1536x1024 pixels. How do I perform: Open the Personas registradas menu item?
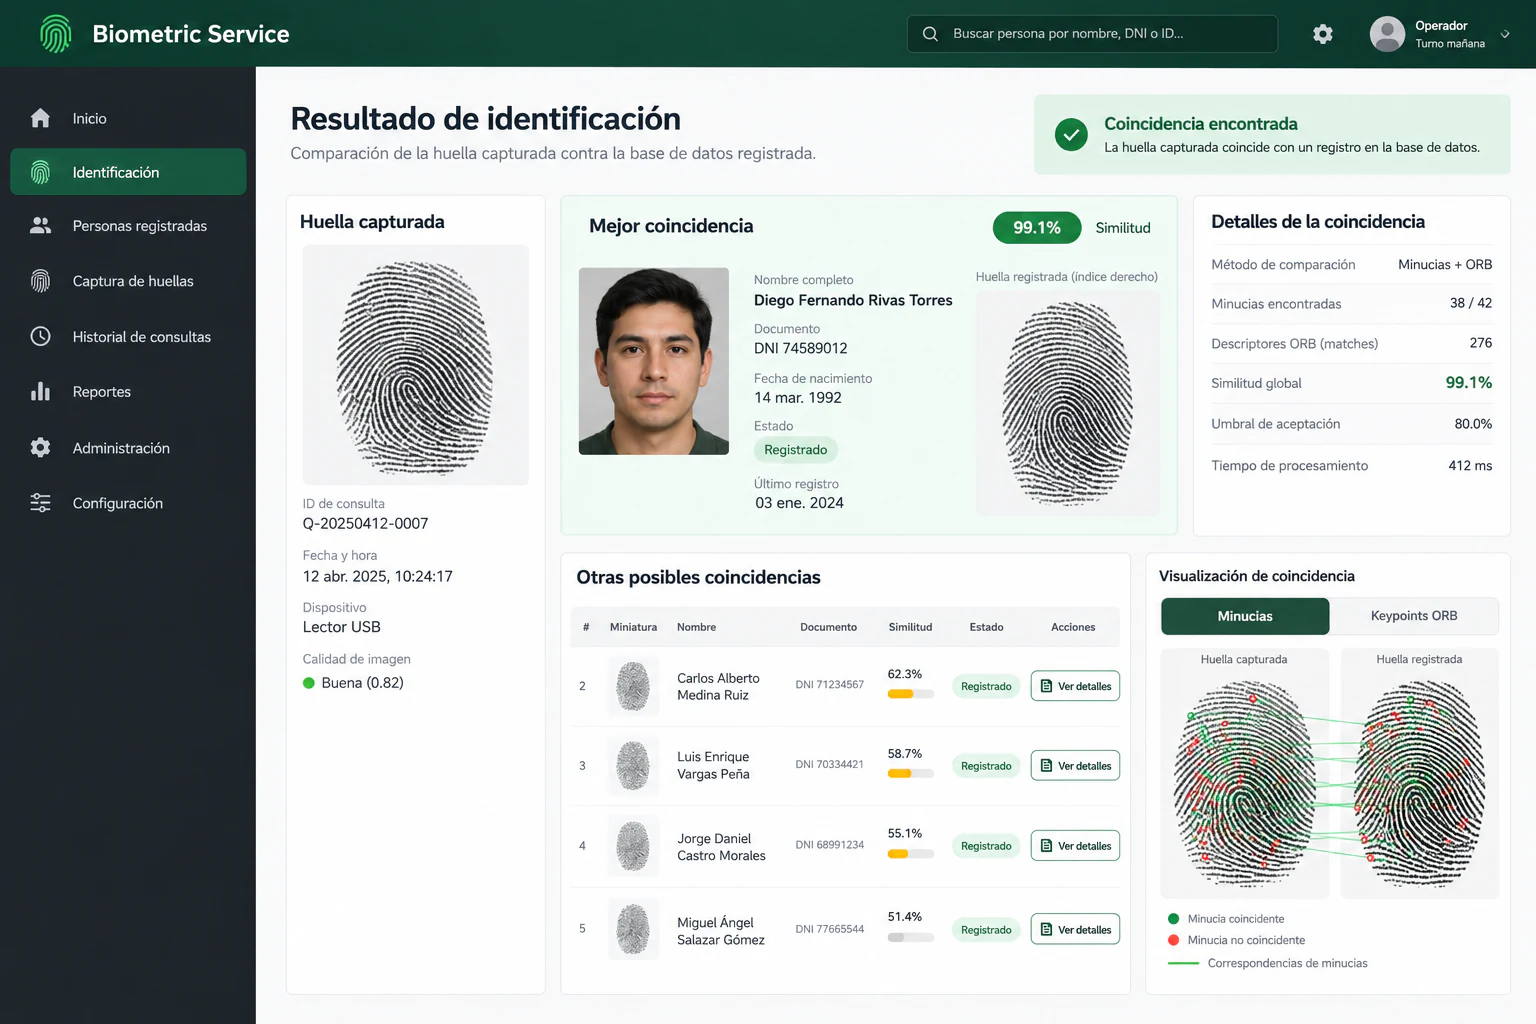(128, 226)
